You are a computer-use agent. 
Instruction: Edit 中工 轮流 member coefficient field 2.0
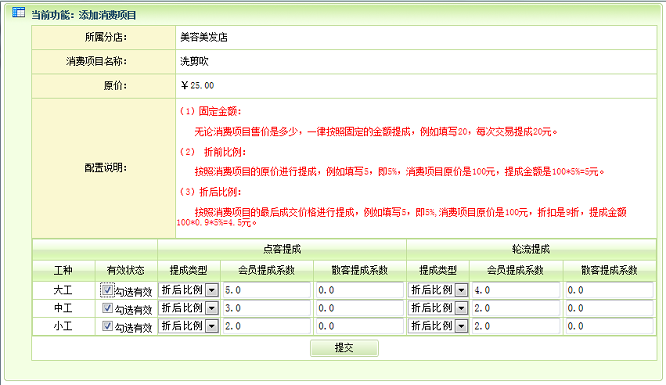pyautogui.click(x=516, y=308)
